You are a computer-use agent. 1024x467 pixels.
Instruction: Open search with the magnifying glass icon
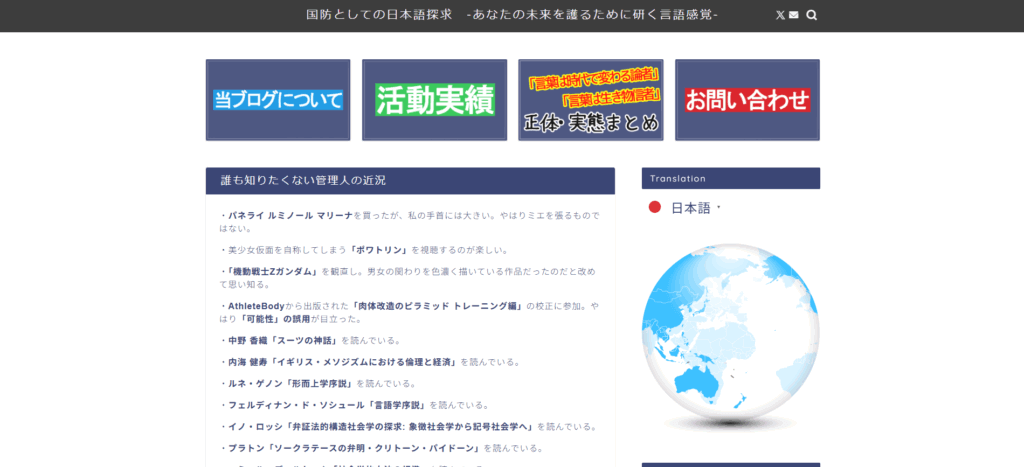tap(811, 15)
